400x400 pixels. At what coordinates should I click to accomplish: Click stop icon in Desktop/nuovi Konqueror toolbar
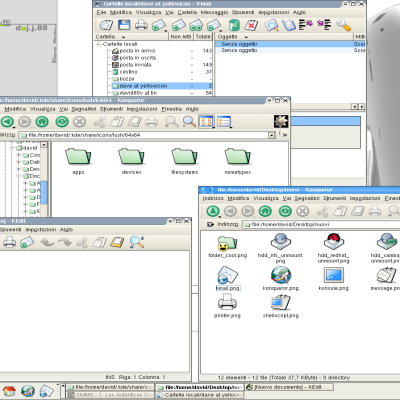click(303, 211)
